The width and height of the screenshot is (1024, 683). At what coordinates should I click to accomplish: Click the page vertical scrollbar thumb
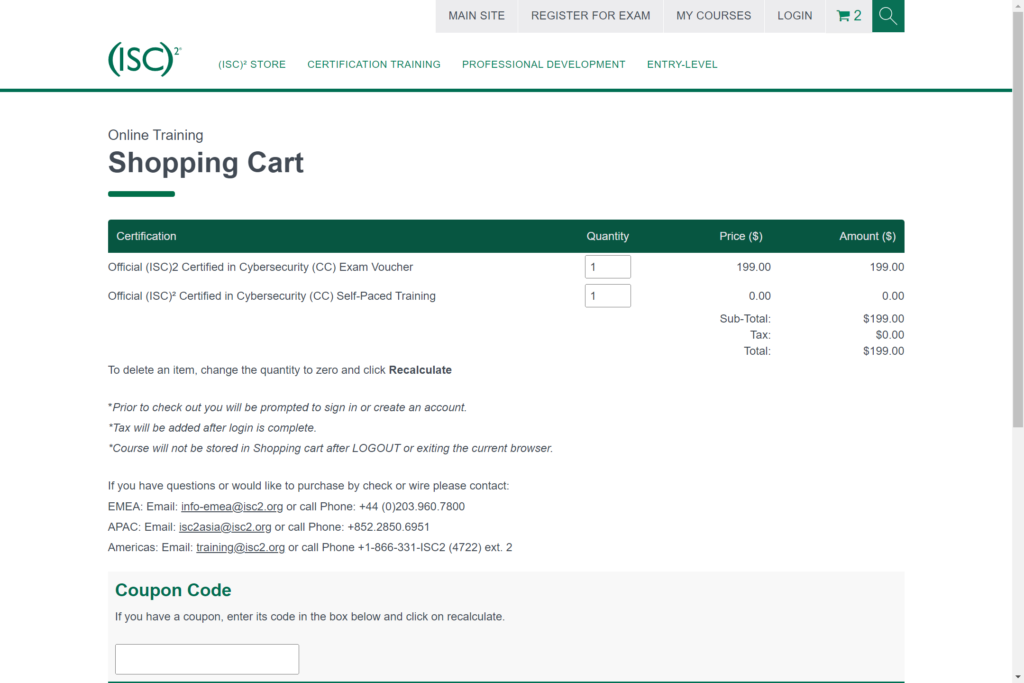pyautogui.click(x=1018, y=219)
